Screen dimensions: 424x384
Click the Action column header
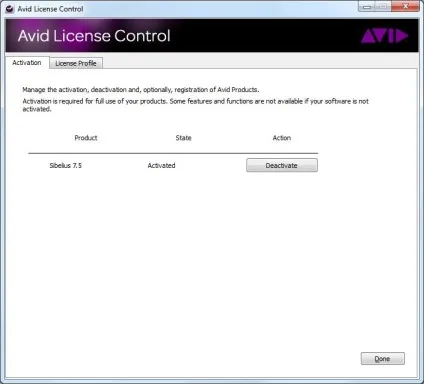282,138
